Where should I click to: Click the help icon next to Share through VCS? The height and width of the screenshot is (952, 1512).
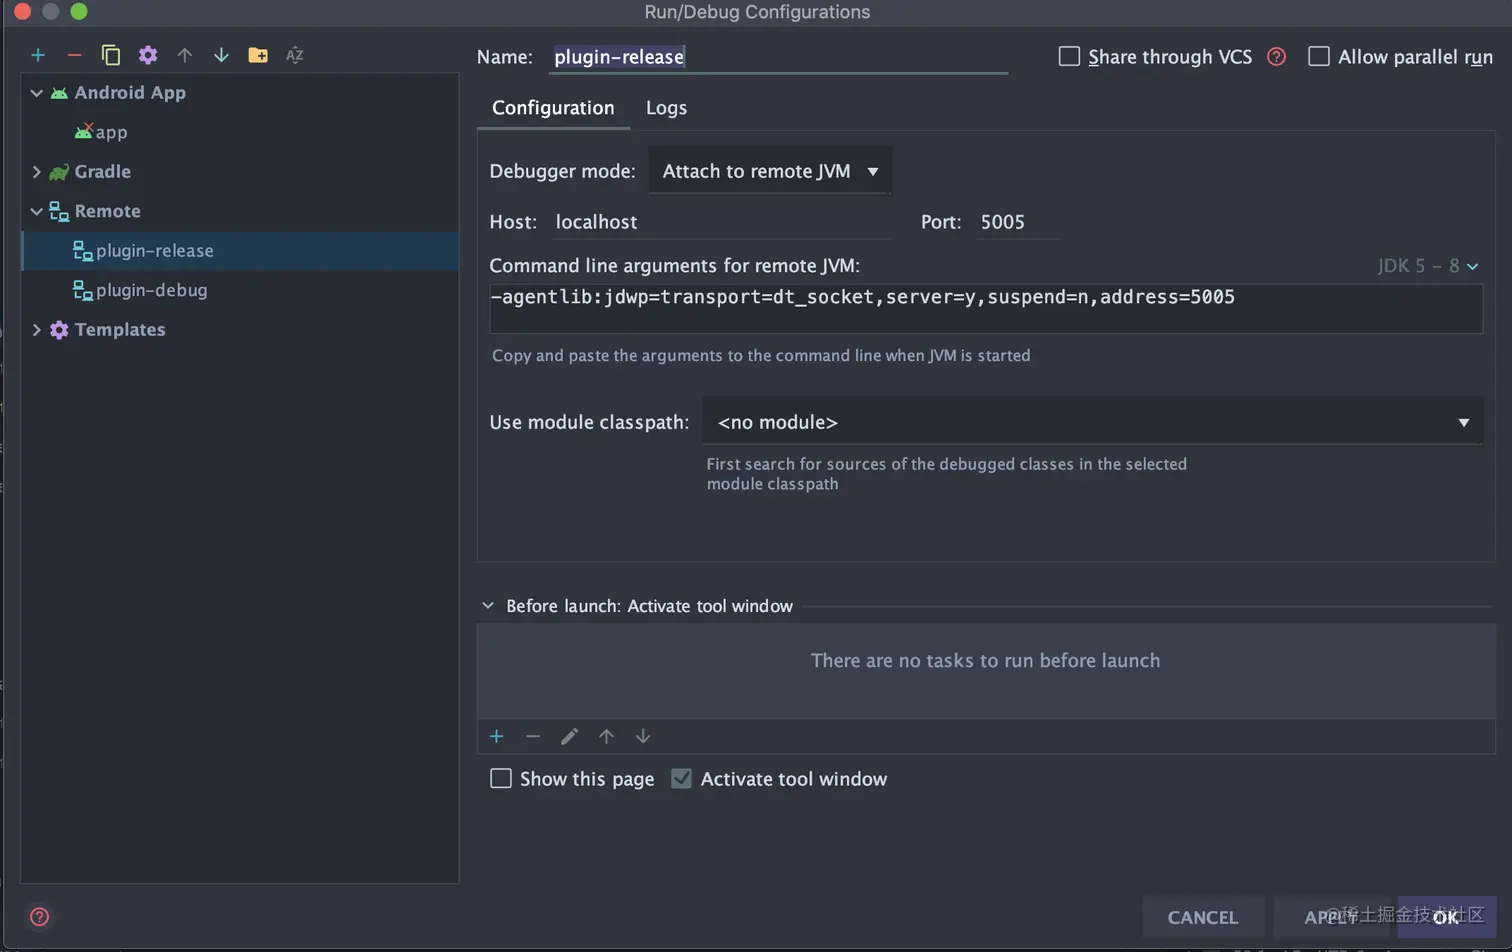click(1276, 57)
